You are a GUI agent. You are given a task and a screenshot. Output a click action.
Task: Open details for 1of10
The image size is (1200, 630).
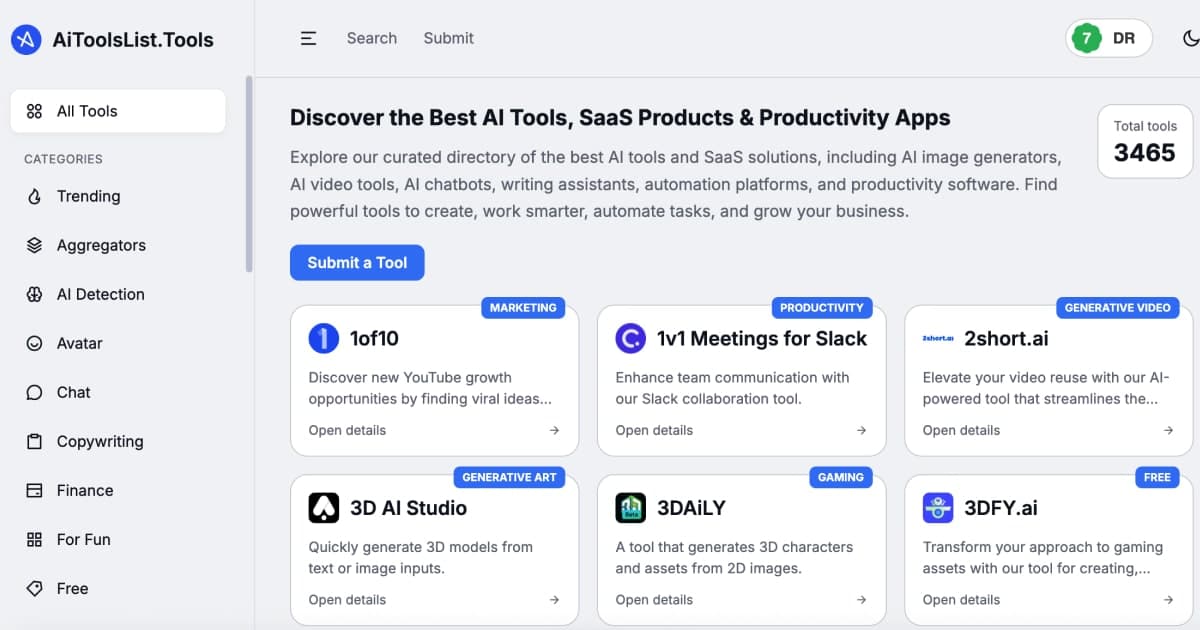coord(347,430)
